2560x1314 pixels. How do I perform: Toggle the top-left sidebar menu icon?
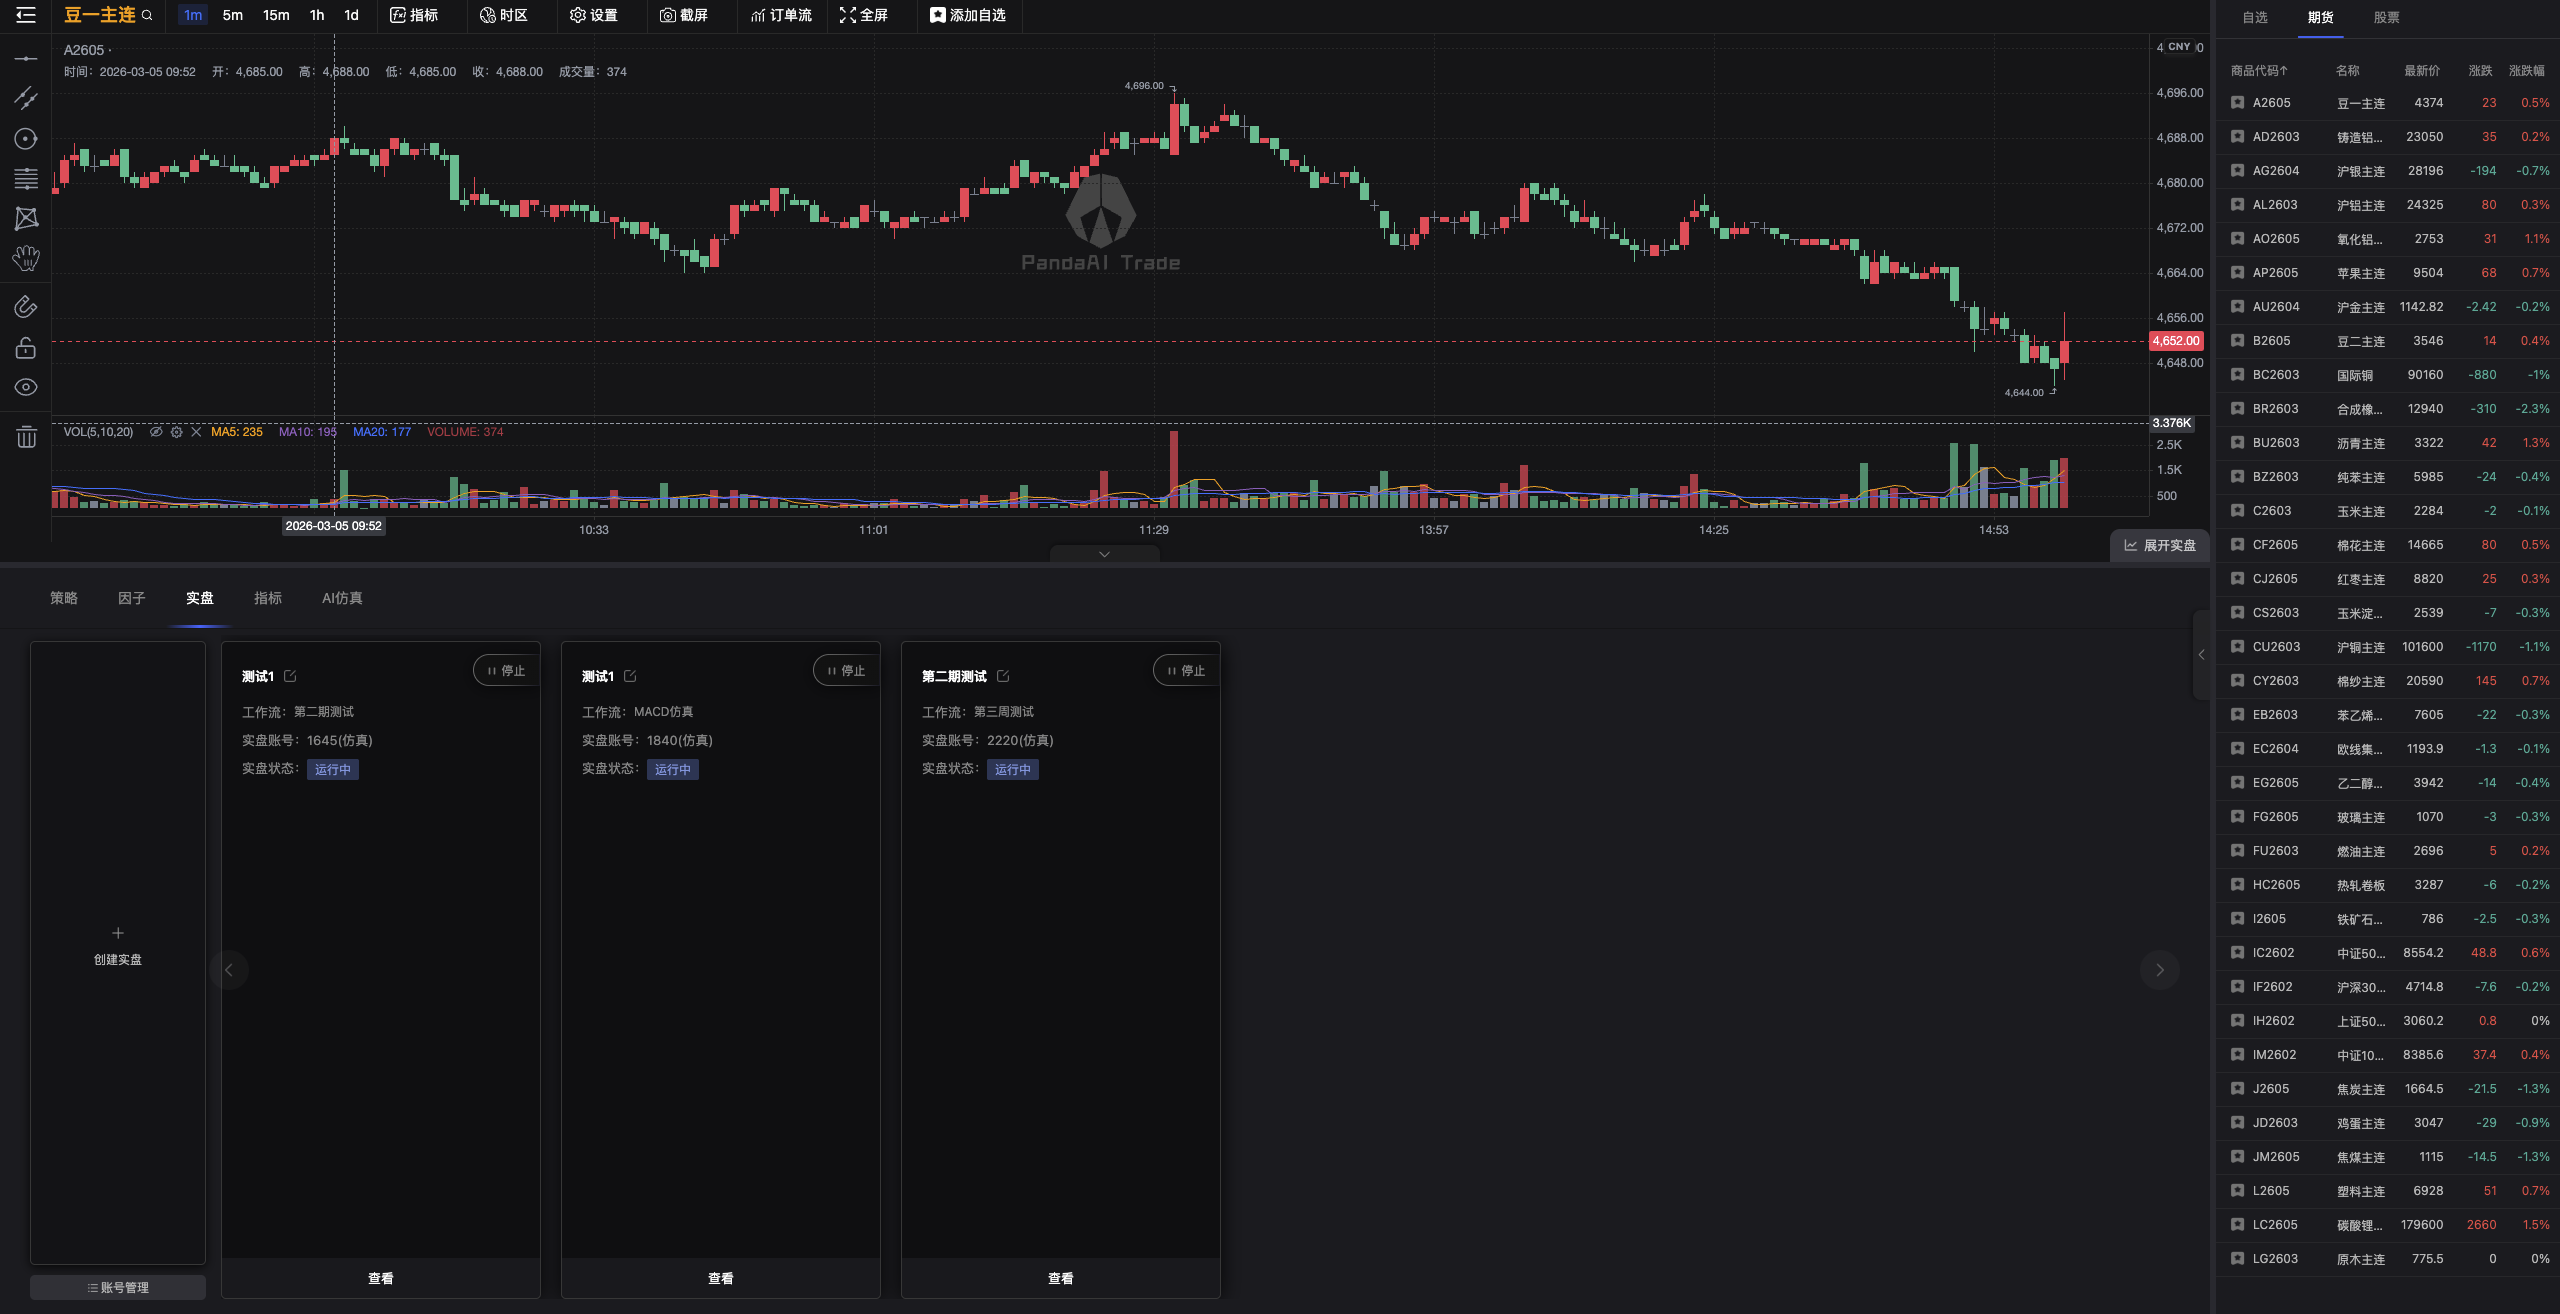tap(26, 15)
